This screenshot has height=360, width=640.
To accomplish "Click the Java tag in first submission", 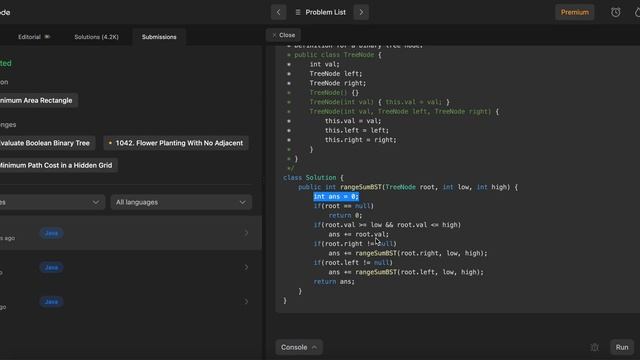I will tap(51, 233).
